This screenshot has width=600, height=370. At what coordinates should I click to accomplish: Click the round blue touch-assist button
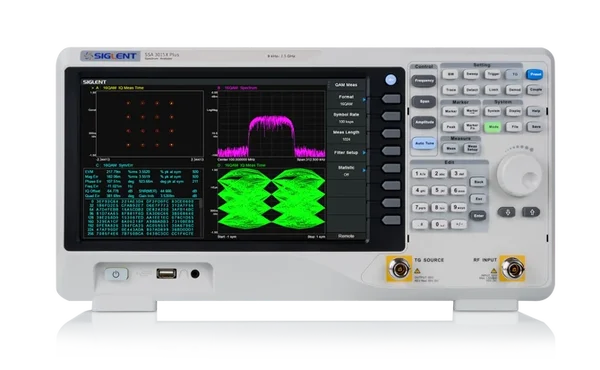[390, 80]
